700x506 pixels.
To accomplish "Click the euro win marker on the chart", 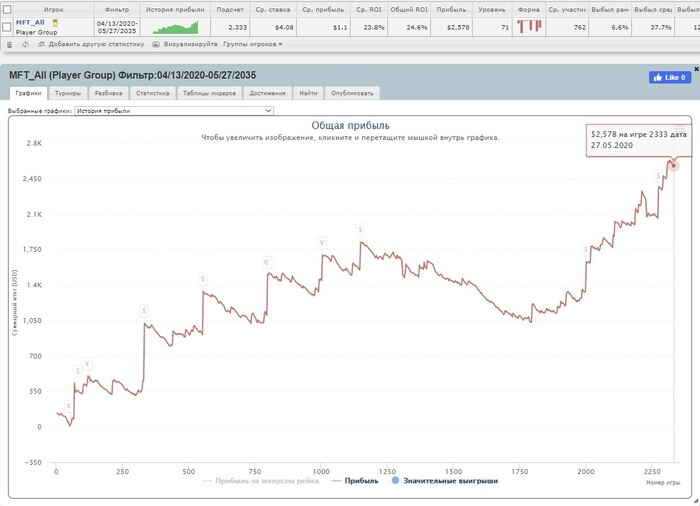I will (x=267, y=262).
